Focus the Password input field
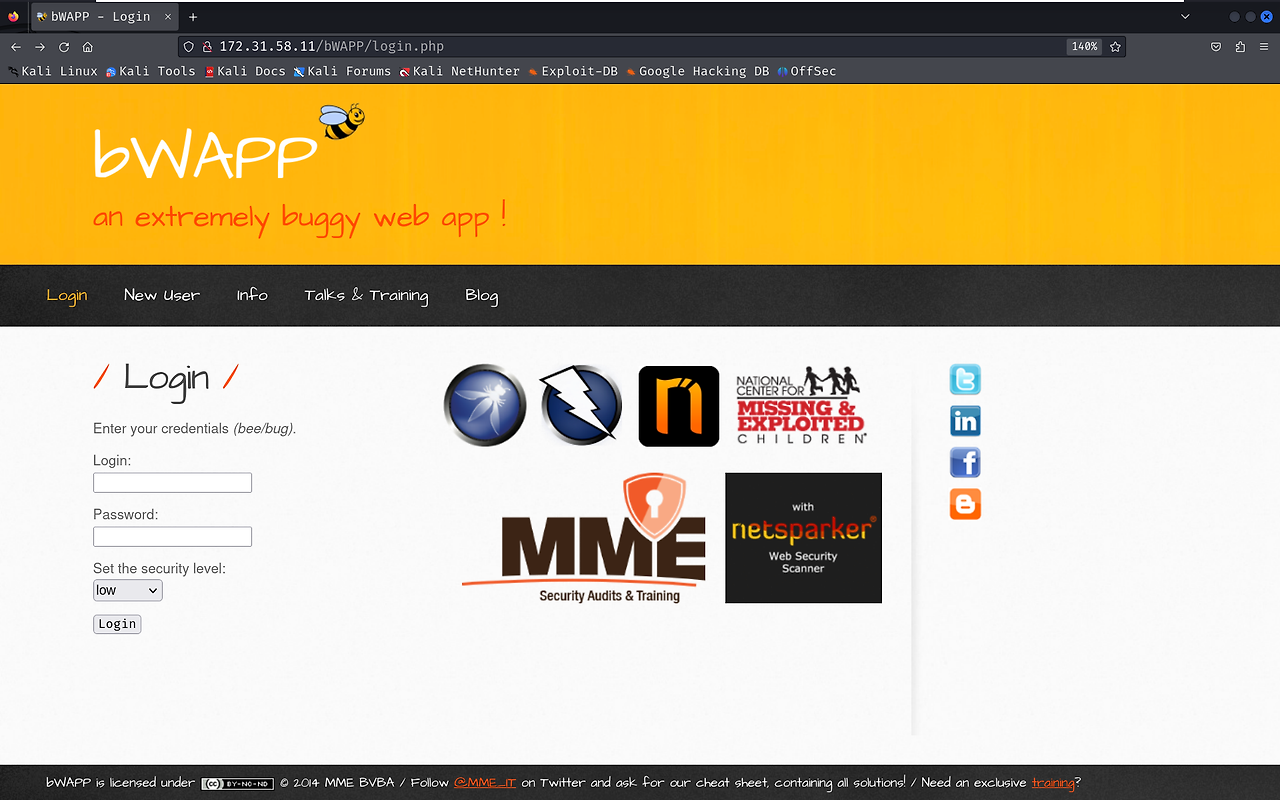The width and height of the screenshot is (1280, 800). [172, 537]
